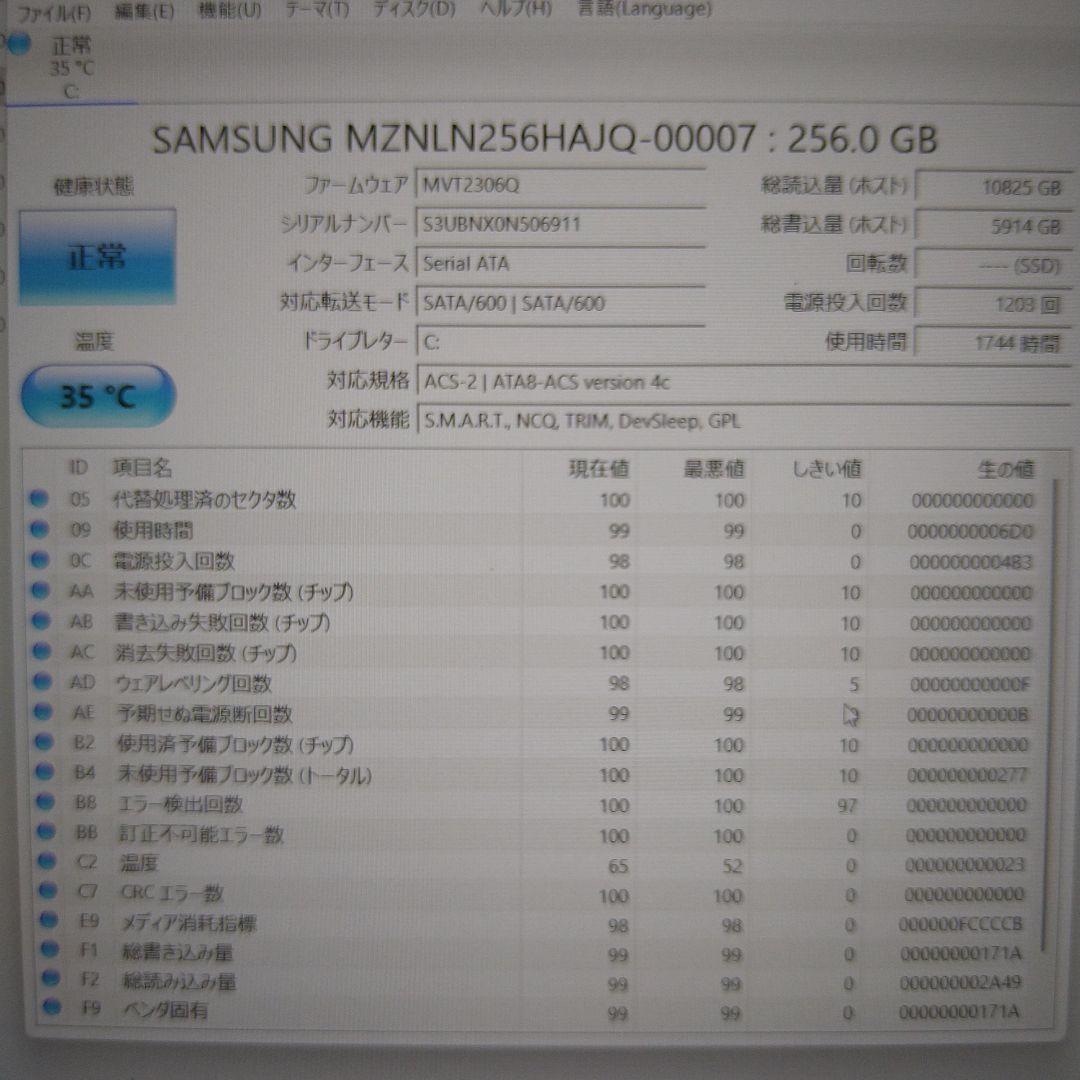Click the features field S.M.A.R.T., NCQ, TRIM

pyautogui.click(x=744, y=421)
